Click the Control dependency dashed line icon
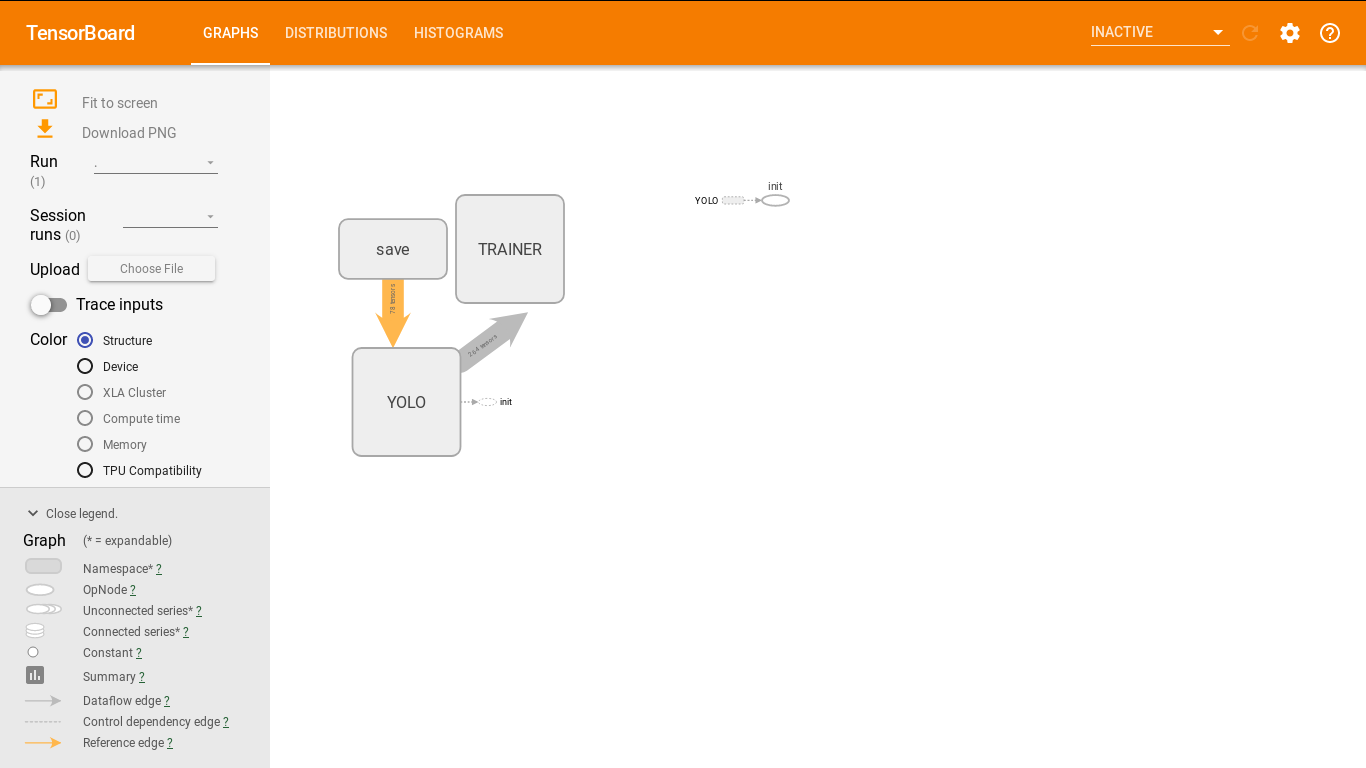 click(x=43, y=722)
